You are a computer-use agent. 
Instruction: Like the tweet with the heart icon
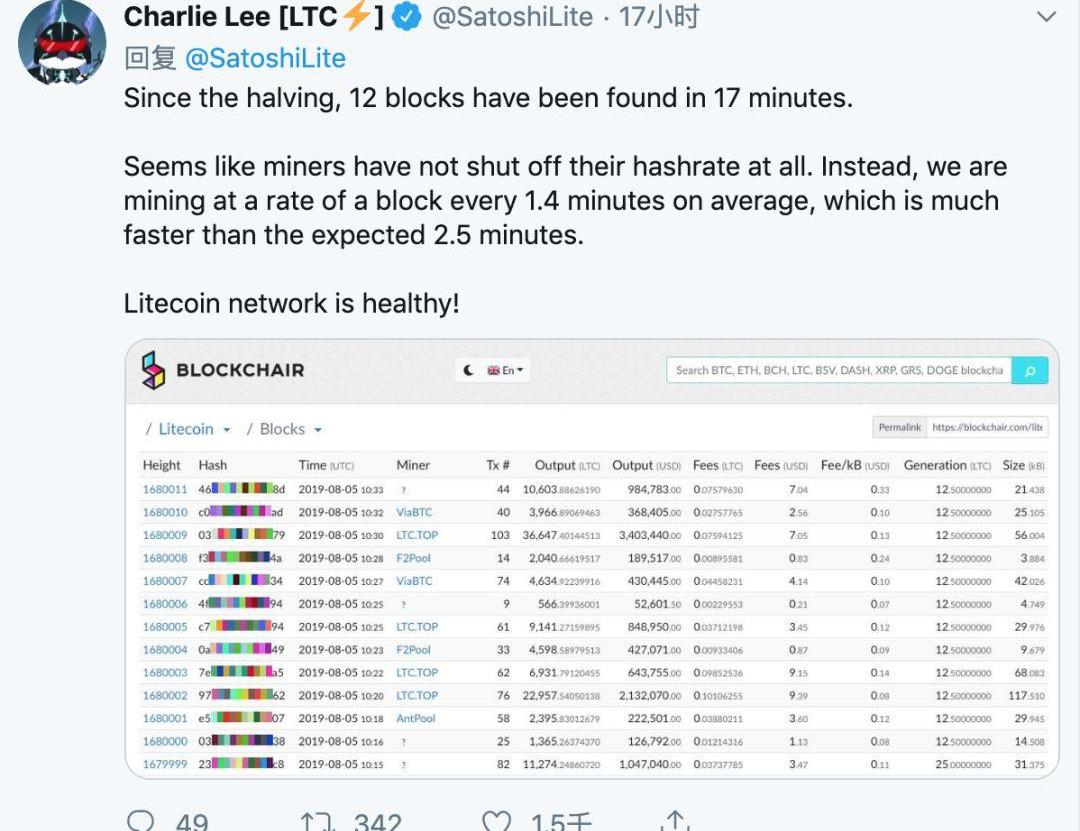pos(496,821)
